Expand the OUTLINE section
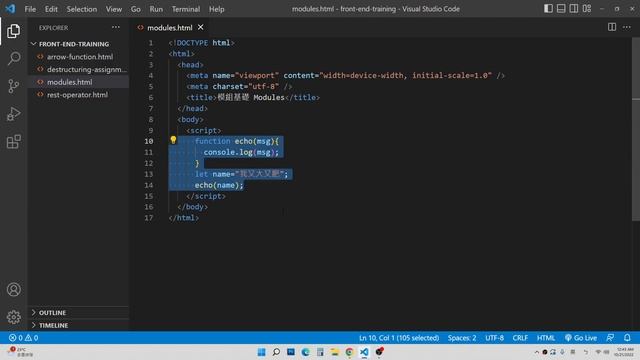The width and height of the screenshot is (640, 360). pyautogui.click(x=52, y=313)
